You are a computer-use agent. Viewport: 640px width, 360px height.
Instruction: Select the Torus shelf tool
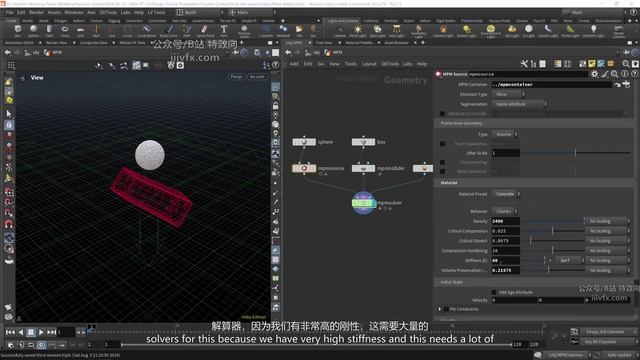point(64,31)
